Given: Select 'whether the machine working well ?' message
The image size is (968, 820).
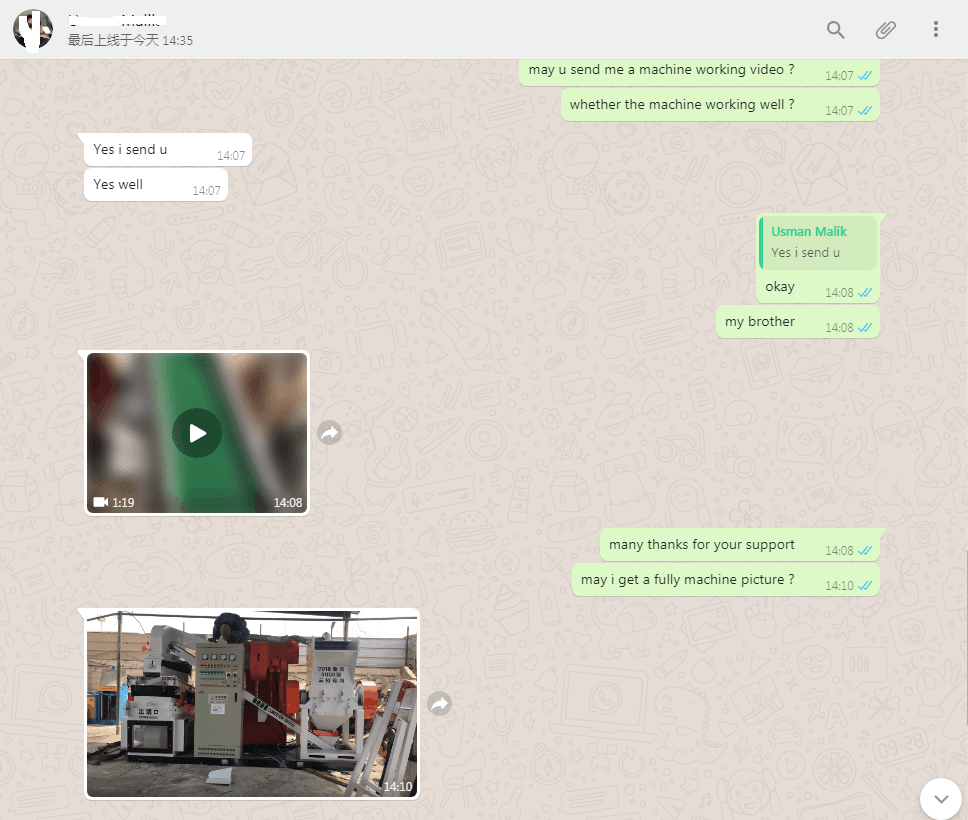Looking at the screenshot, I should [720, 105].
